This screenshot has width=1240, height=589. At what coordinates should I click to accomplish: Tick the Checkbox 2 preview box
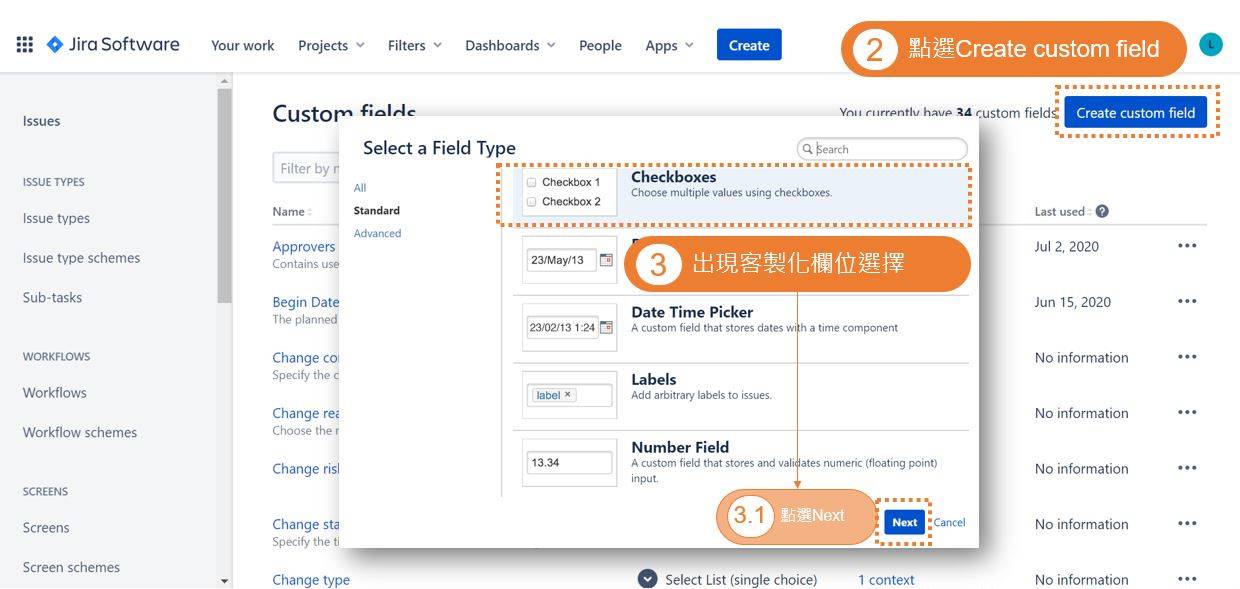pos(531,202)
